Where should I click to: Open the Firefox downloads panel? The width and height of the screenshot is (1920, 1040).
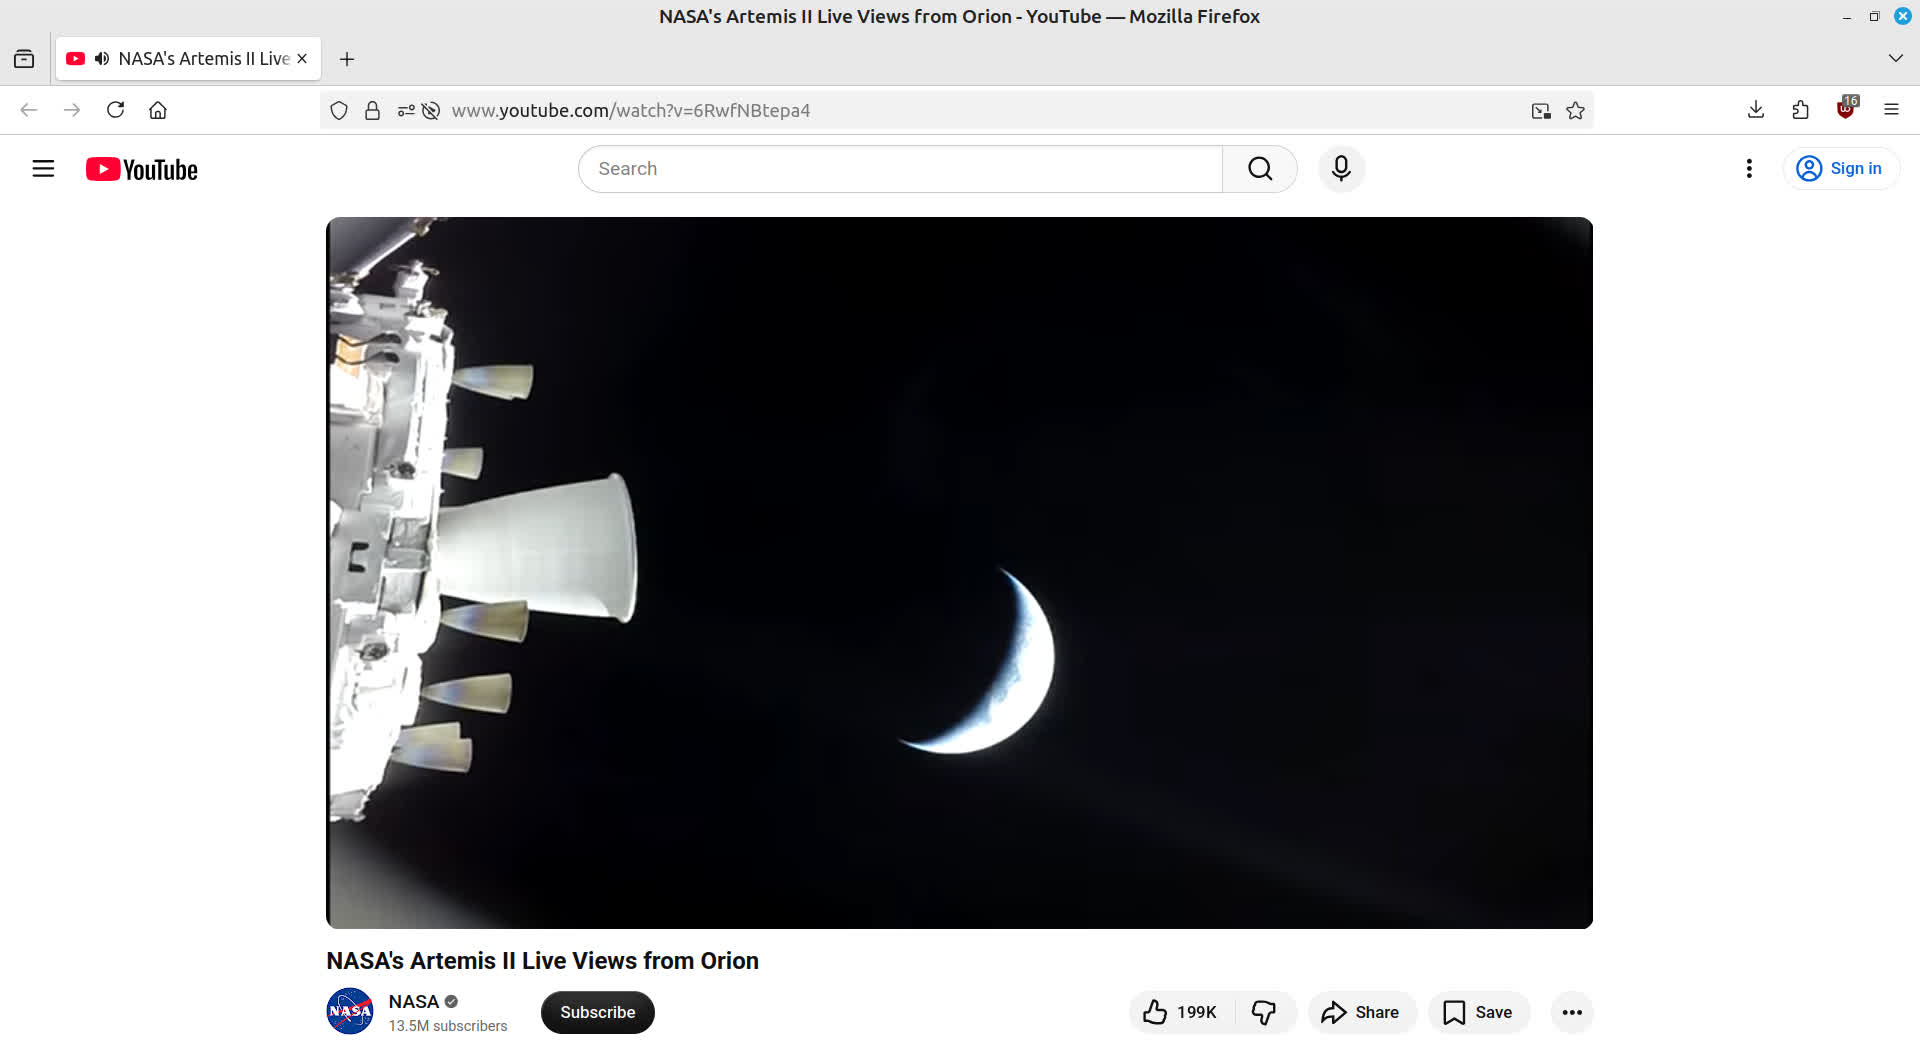click(1755, 110)
